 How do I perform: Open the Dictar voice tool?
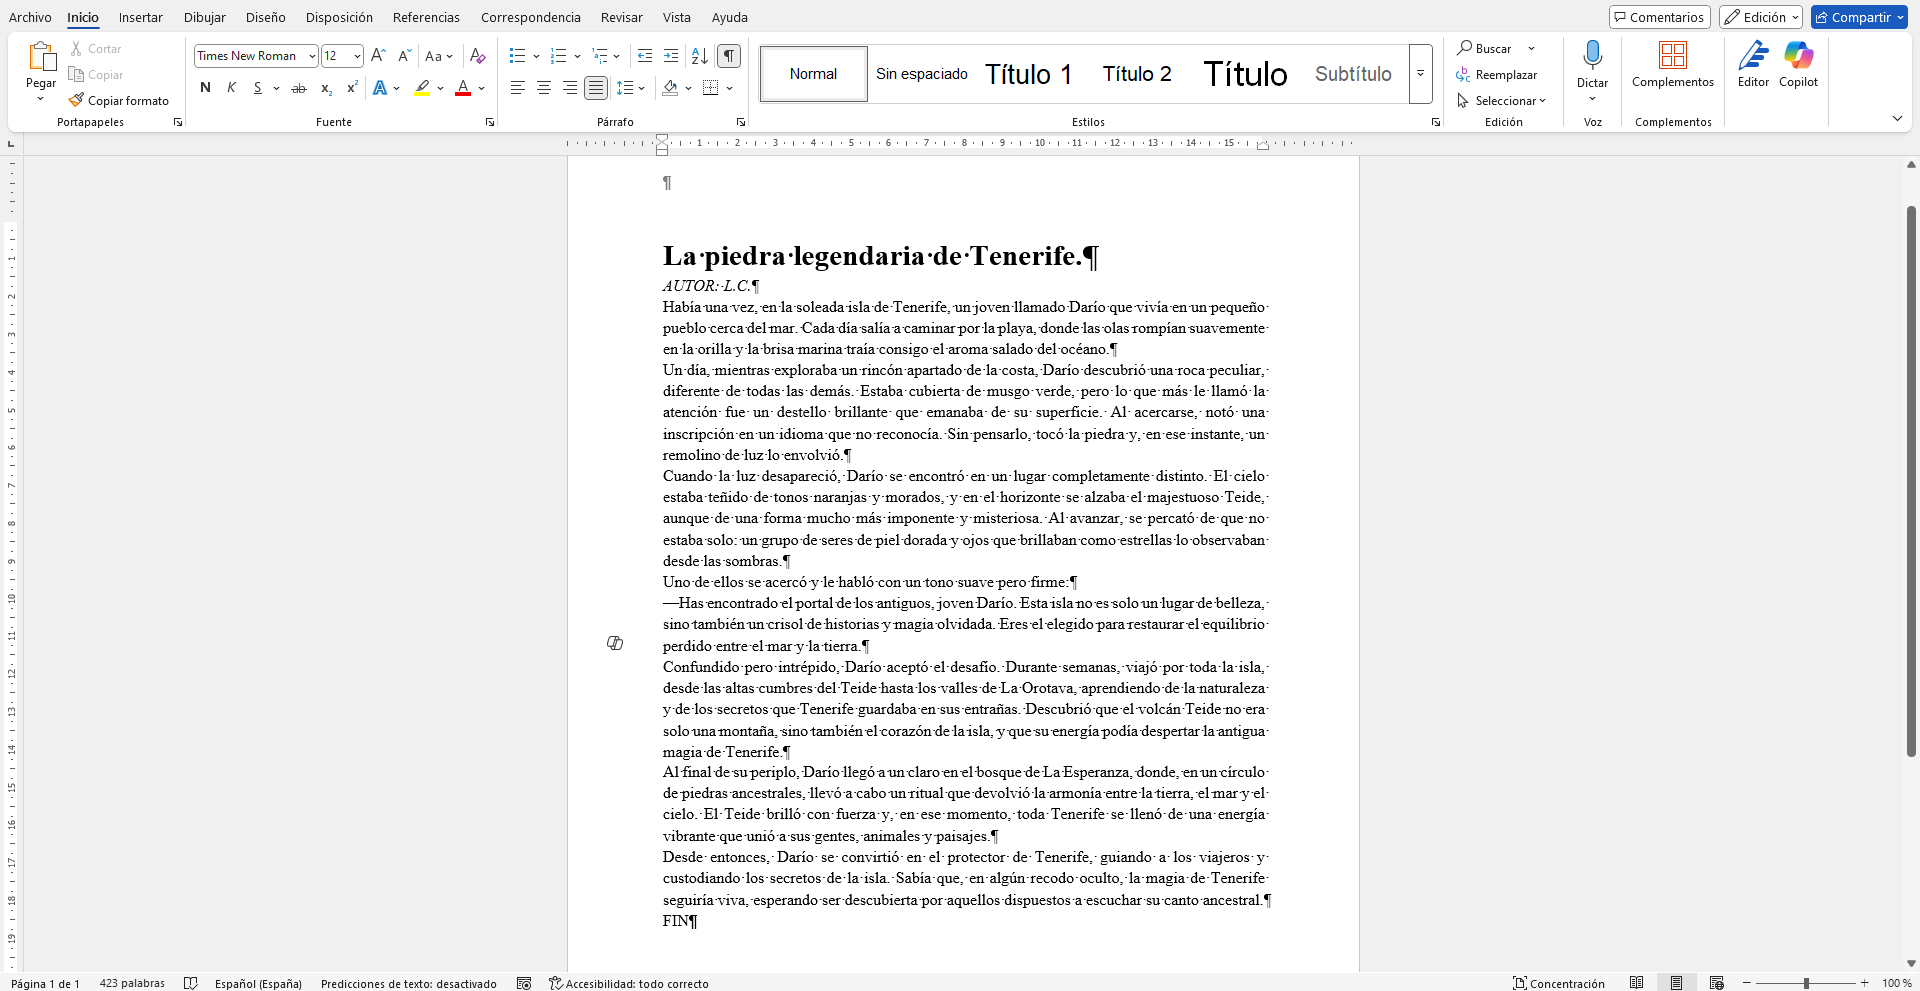(x=1592, y=62)
